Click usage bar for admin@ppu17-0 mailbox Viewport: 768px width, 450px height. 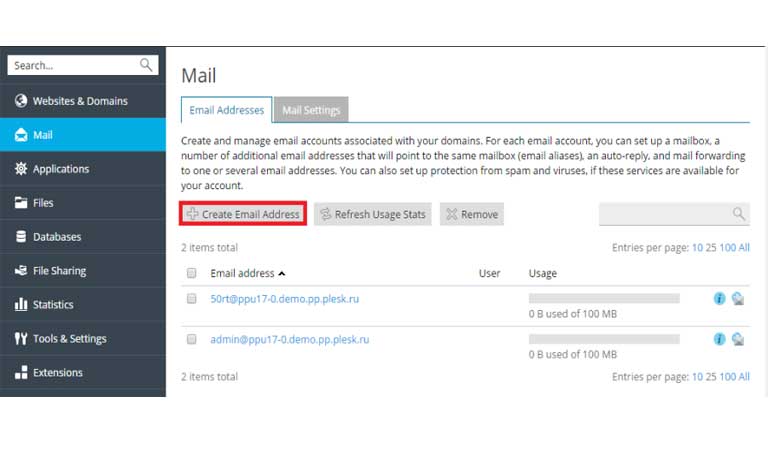tap(604, 339)
